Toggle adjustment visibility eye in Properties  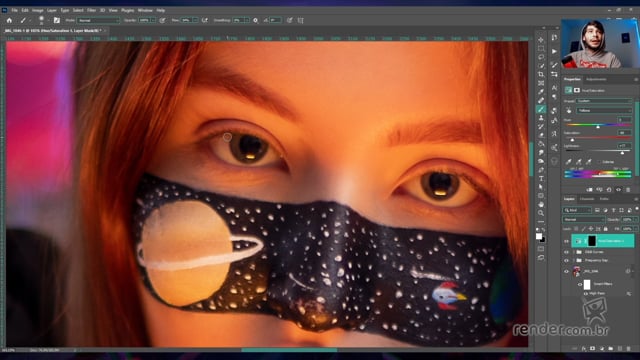tap(618, 189)
